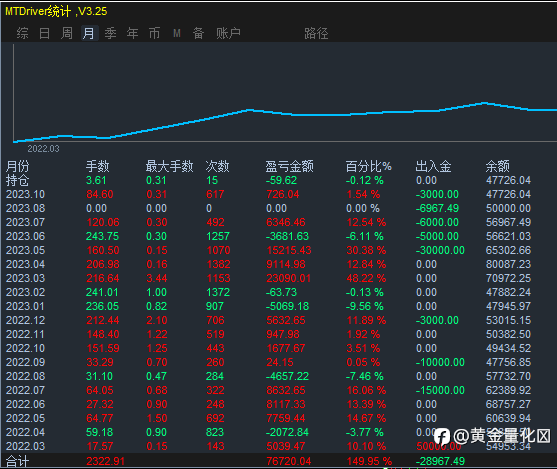
Task: Open the 日 daily statistics tab
Action: point(44,33)
